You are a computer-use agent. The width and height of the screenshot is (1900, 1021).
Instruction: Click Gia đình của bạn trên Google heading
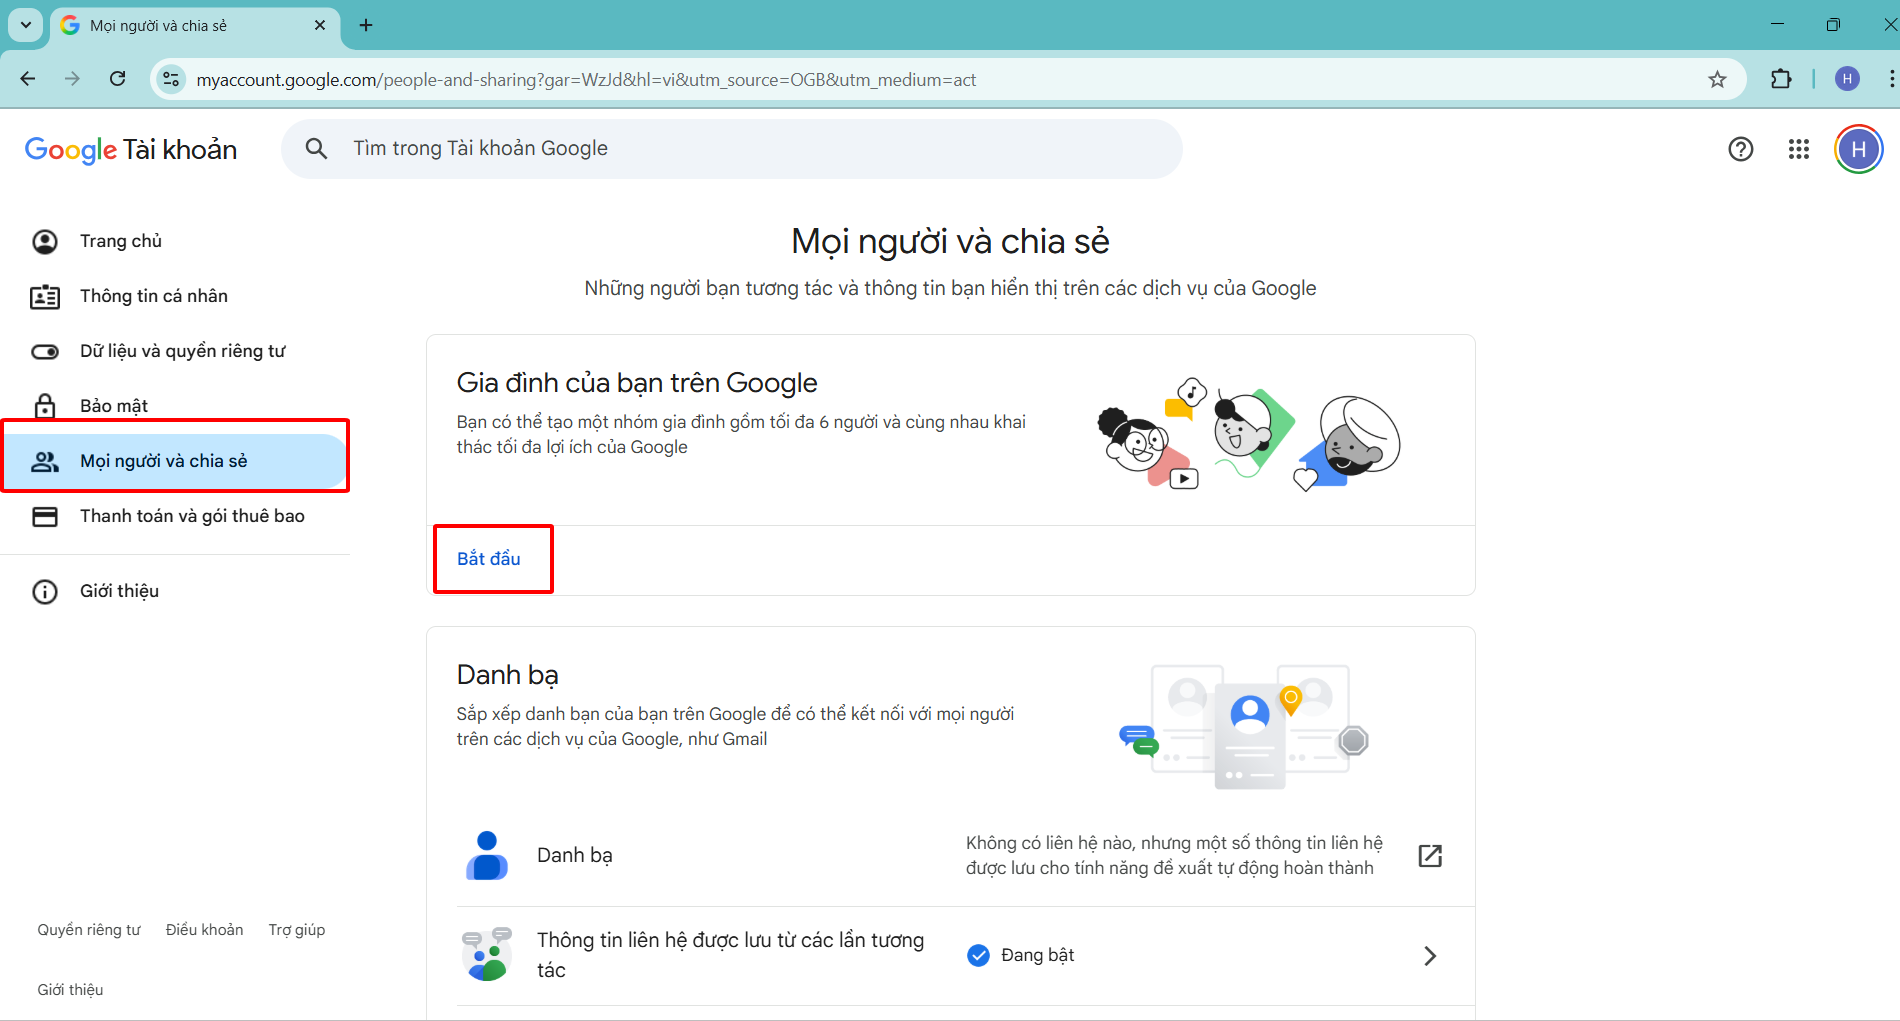[x=637, y=383]
